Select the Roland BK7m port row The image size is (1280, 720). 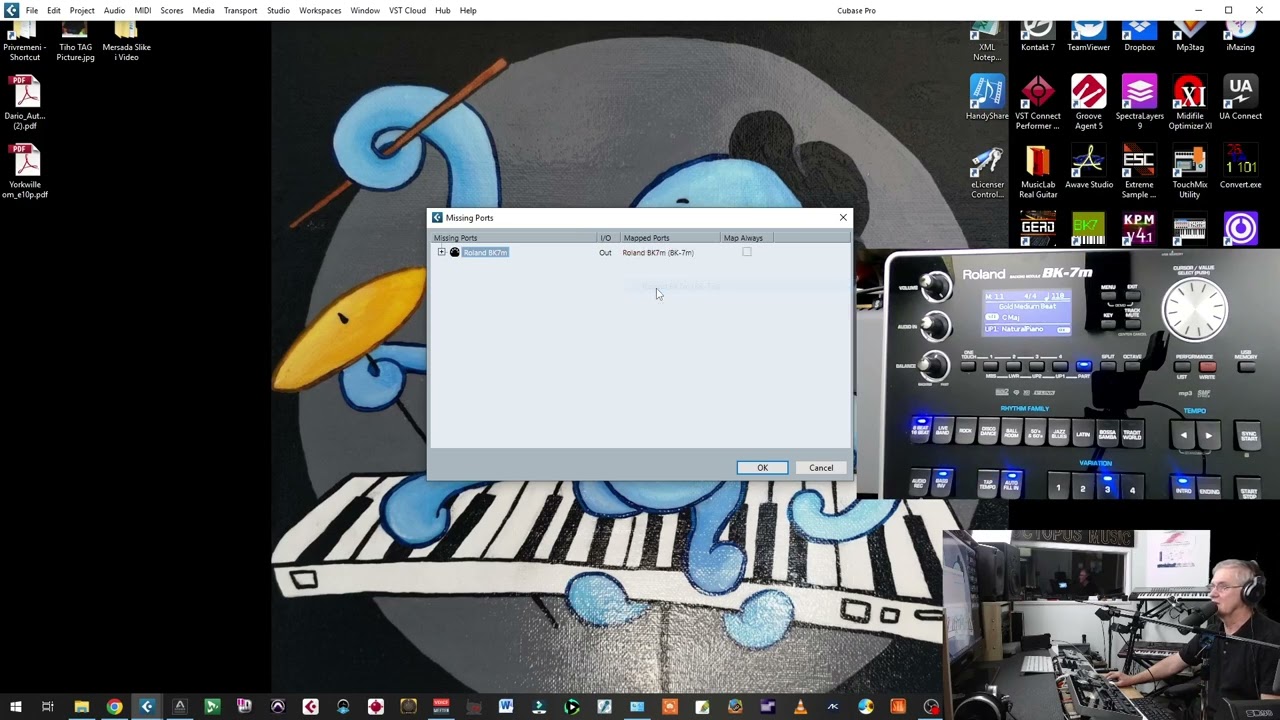tap(486, 252)
